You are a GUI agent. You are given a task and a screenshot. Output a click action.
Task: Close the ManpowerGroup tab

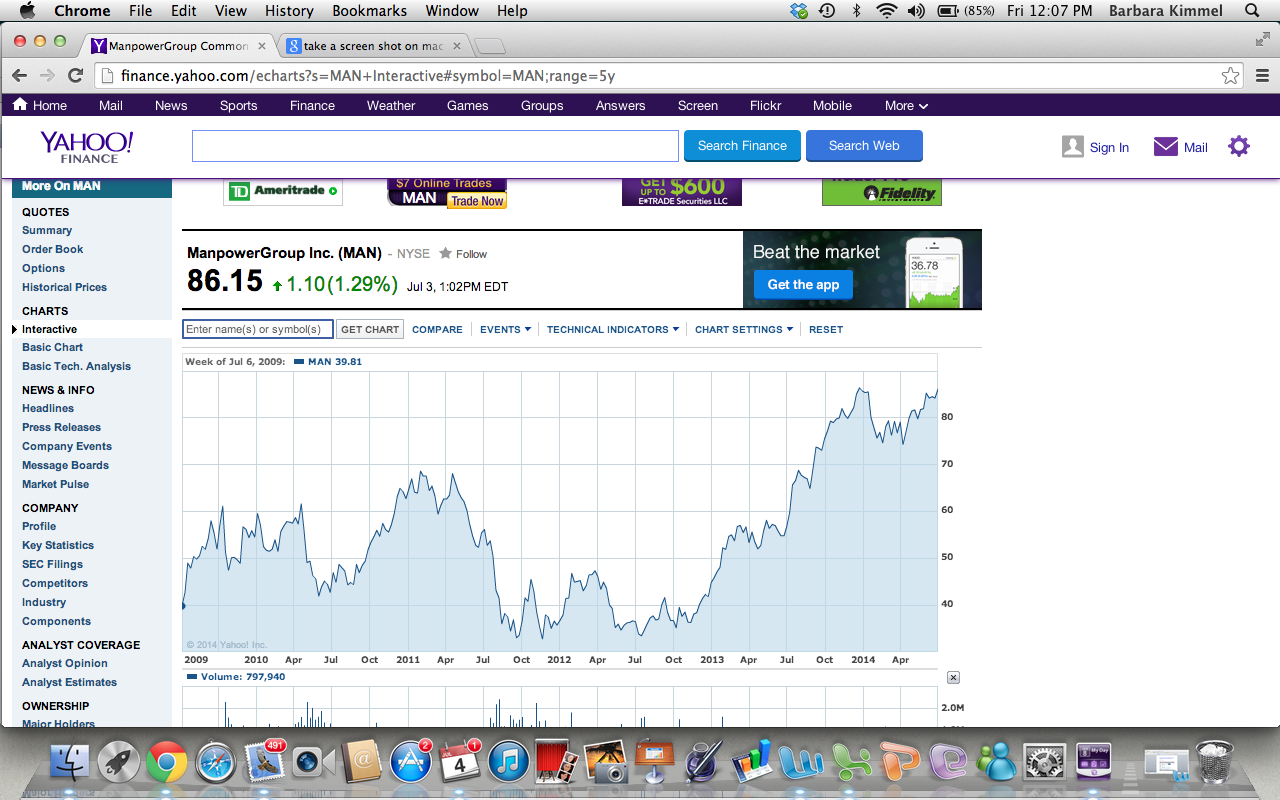[262, 46]
